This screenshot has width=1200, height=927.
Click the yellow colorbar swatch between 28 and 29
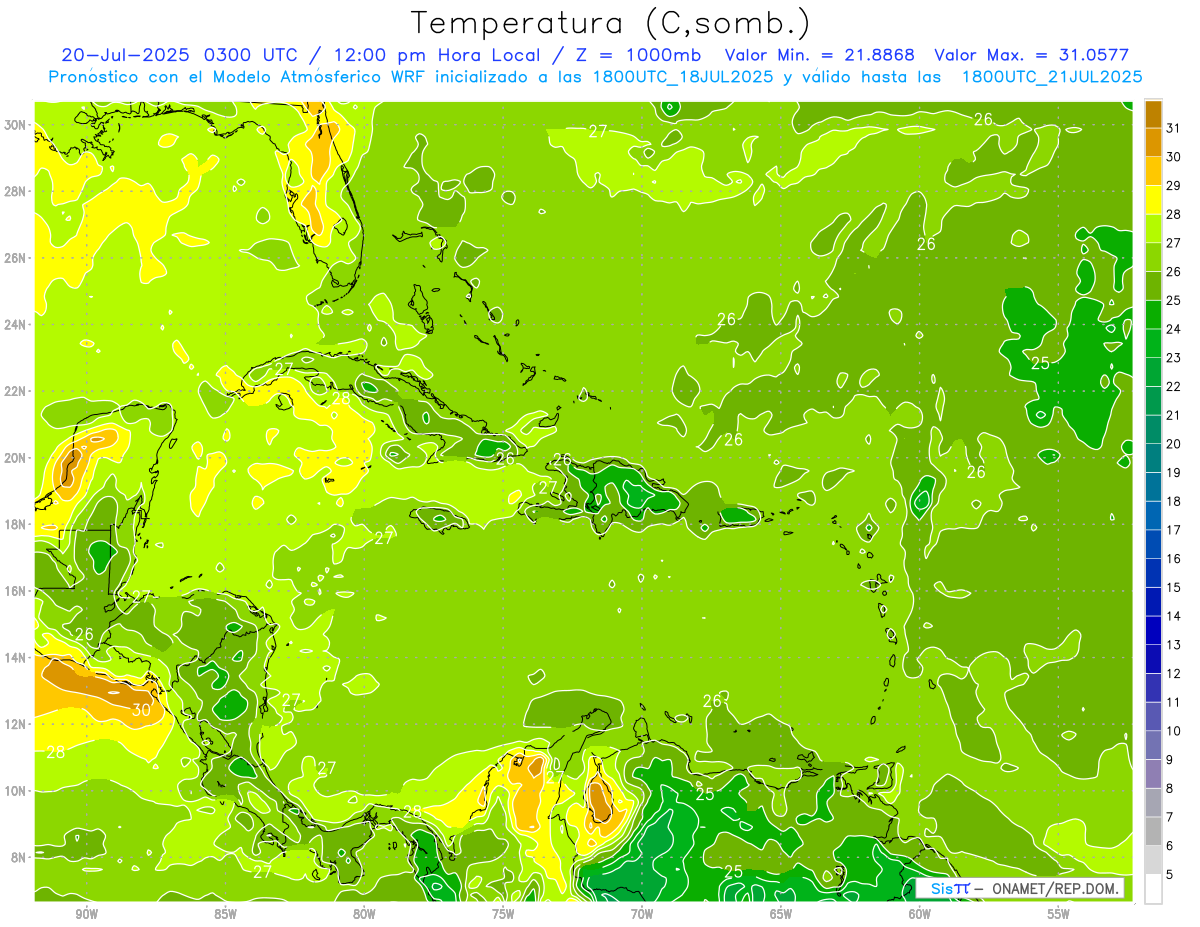point(1153,200)
